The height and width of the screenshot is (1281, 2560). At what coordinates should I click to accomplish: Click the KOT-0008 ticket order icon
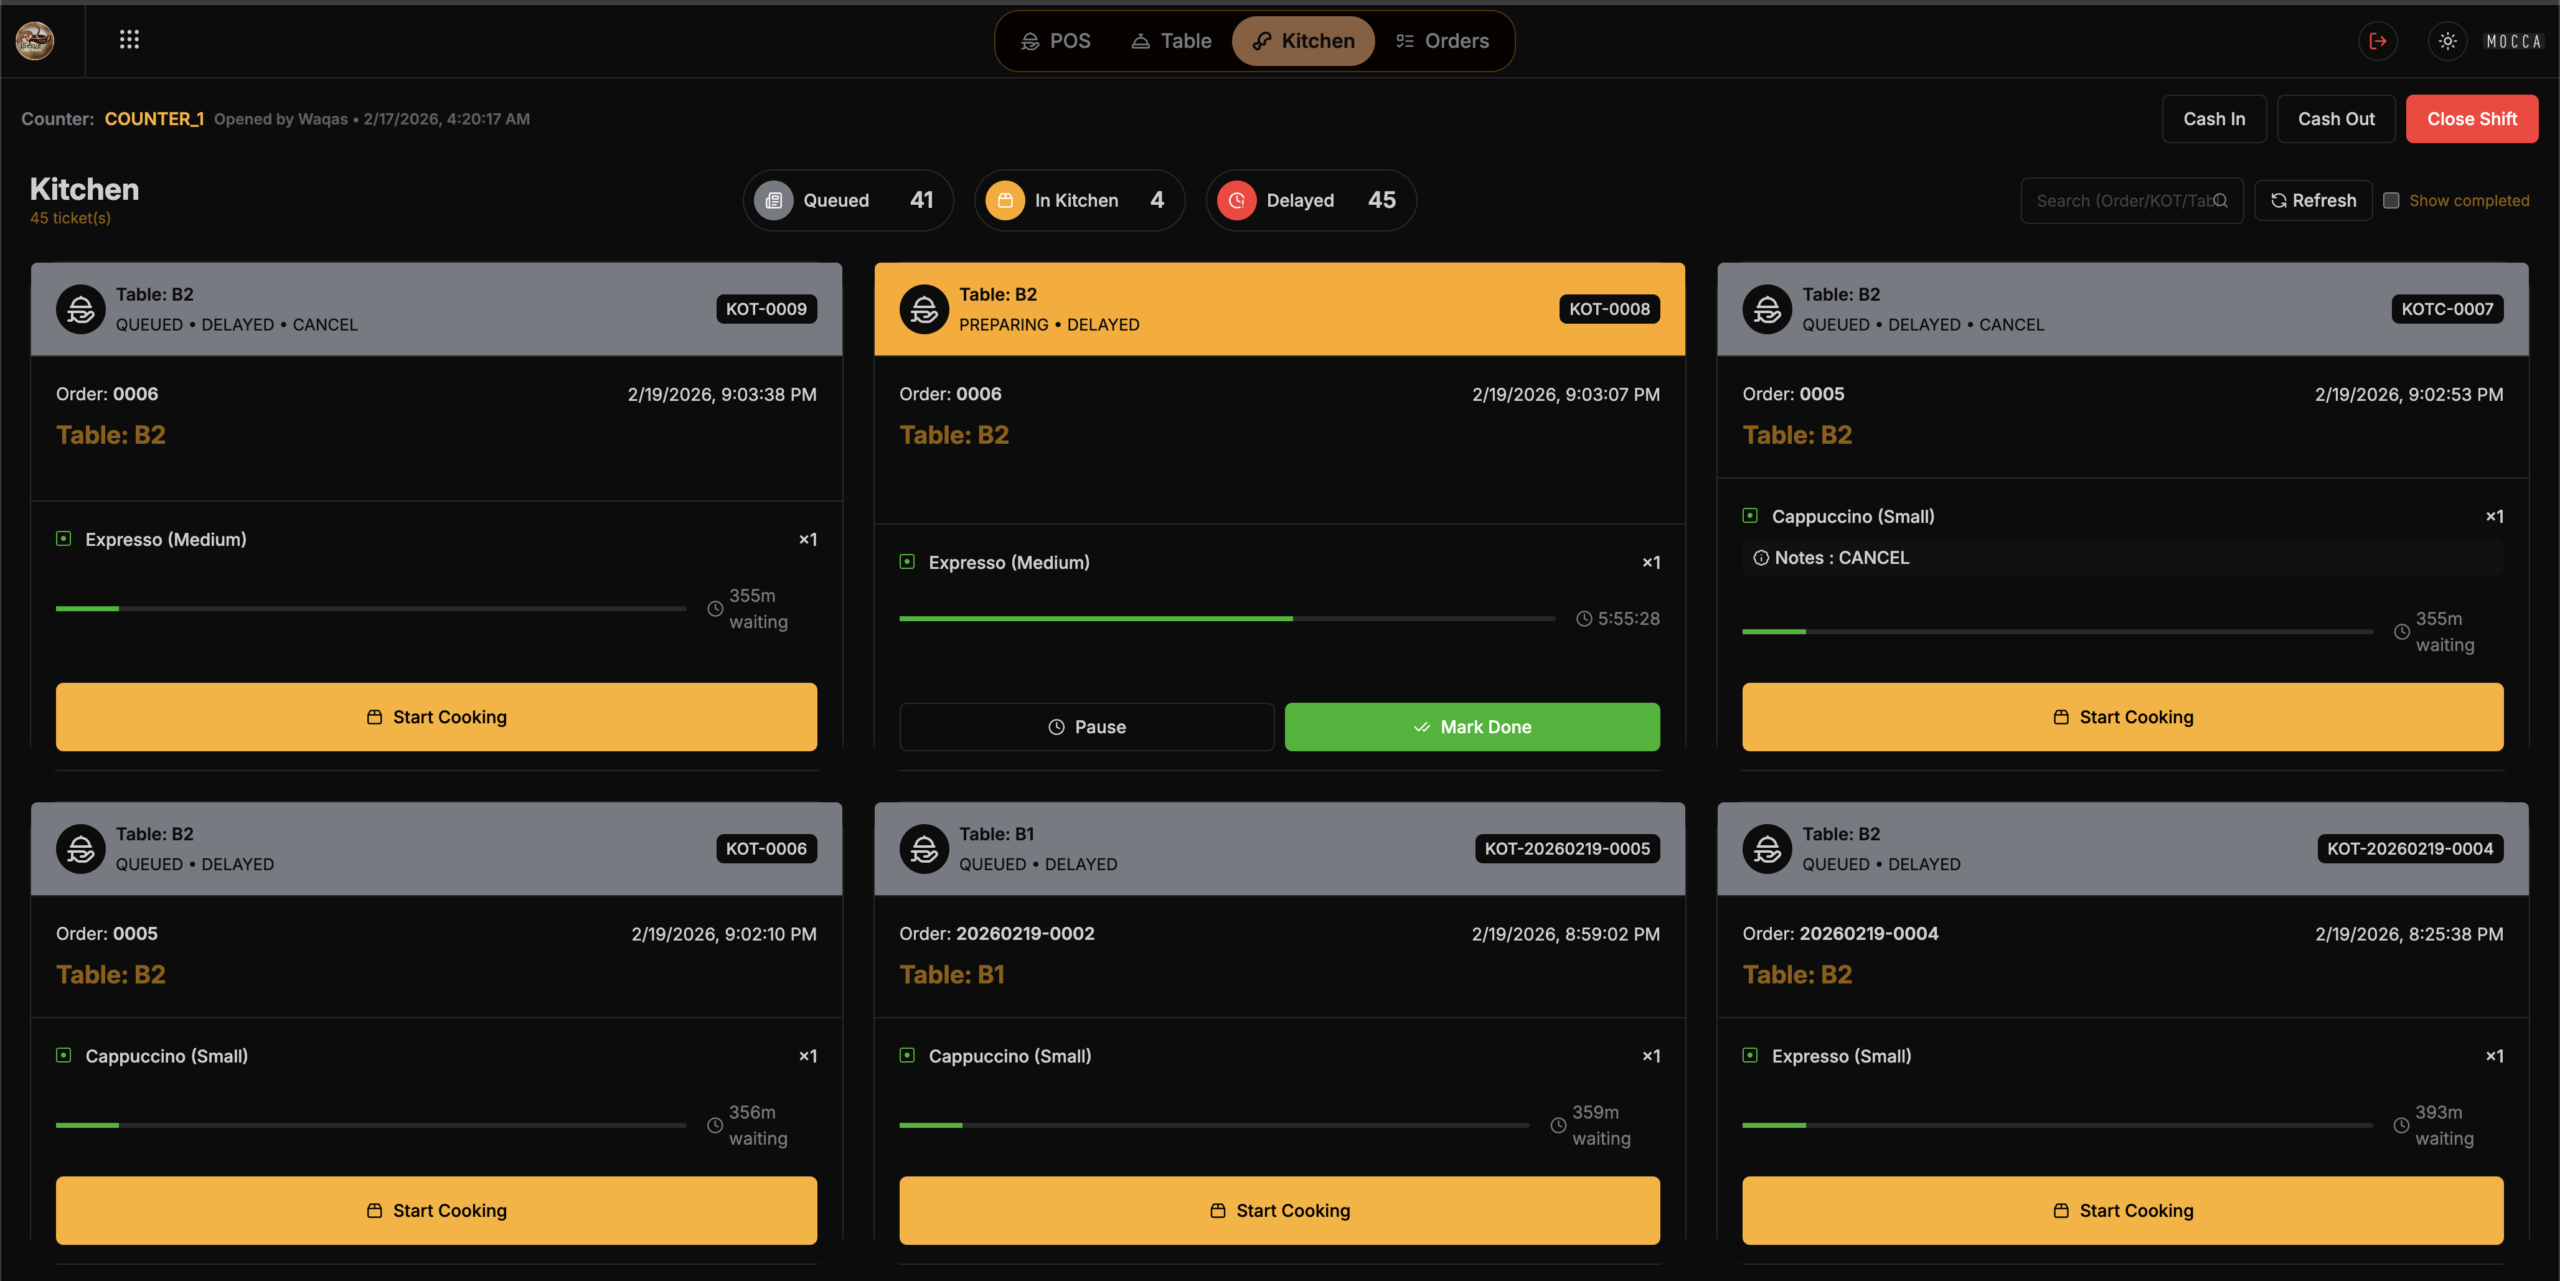(924, 309)
